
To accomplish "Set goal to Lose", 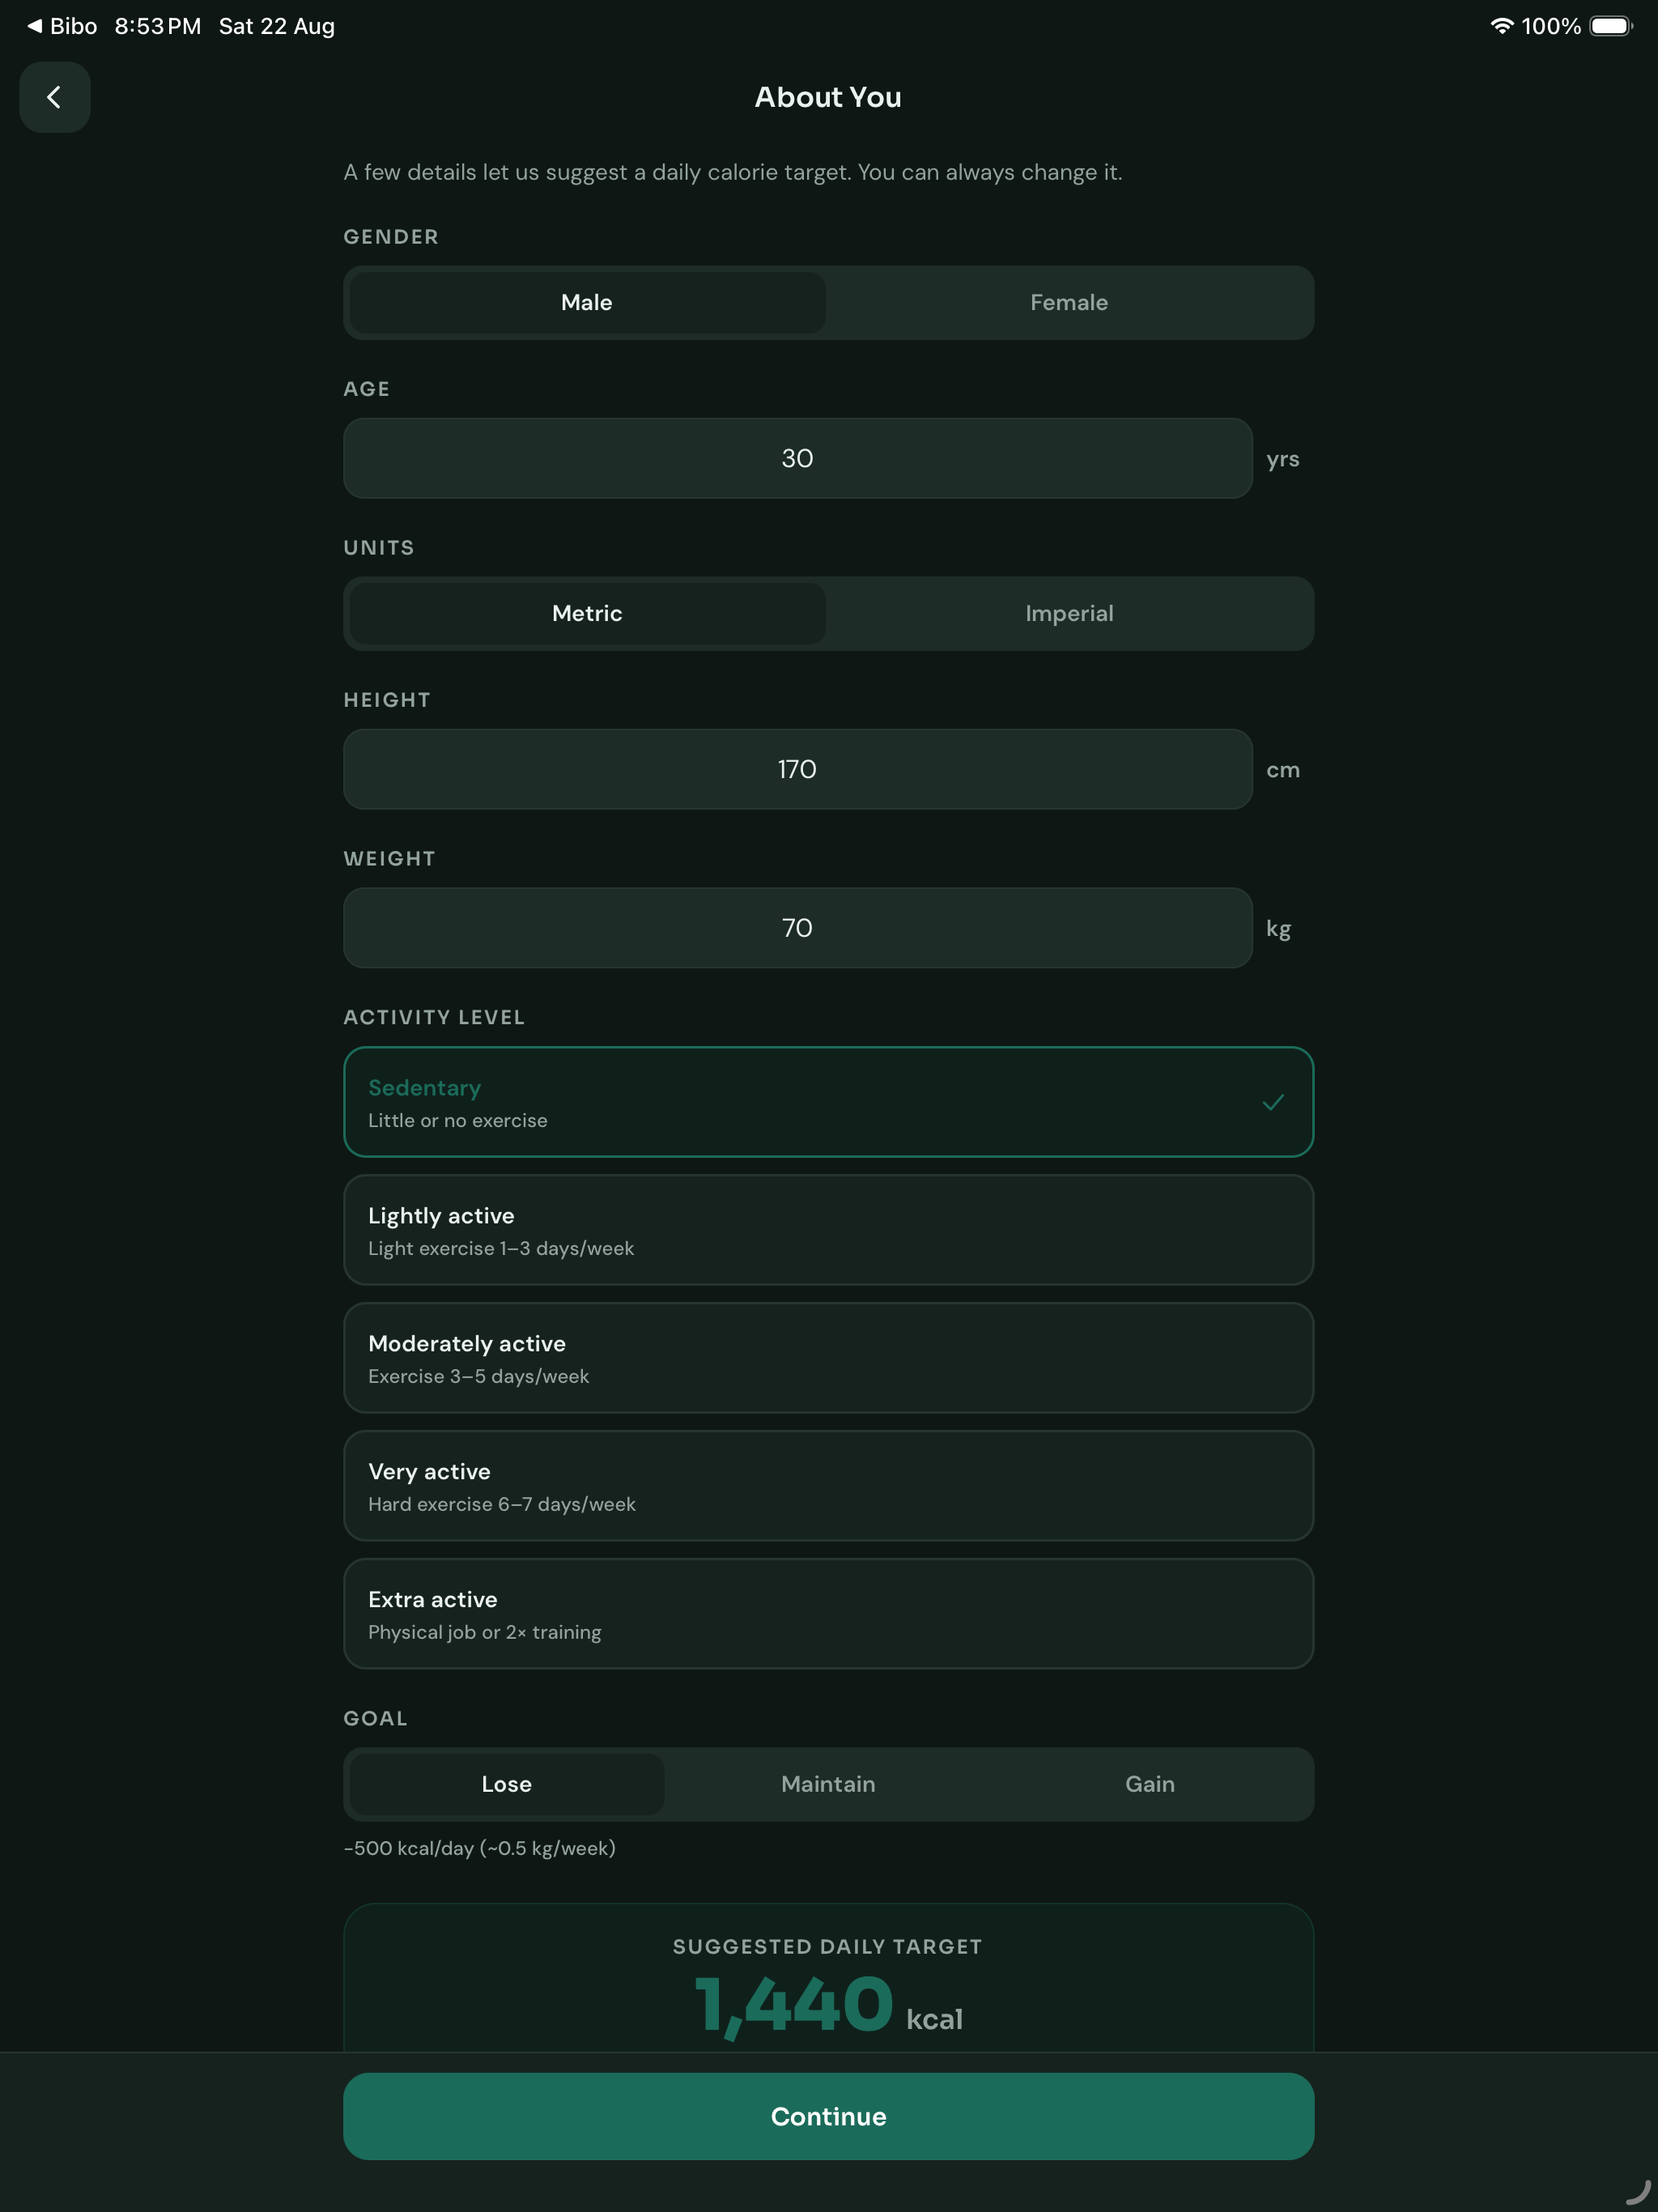I will [x=507, y=1784].
